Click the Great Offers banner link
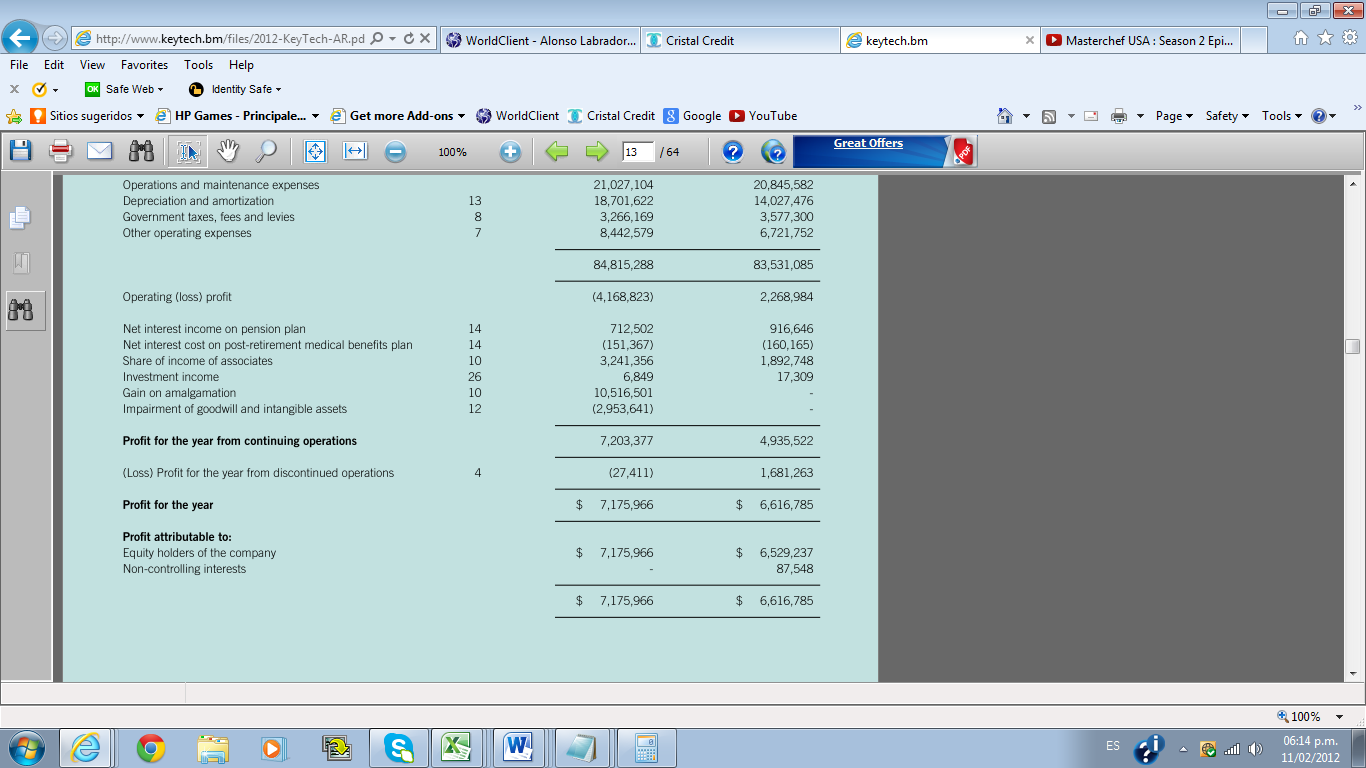Viewport: 1366px width, 768px height. (868, 144)
